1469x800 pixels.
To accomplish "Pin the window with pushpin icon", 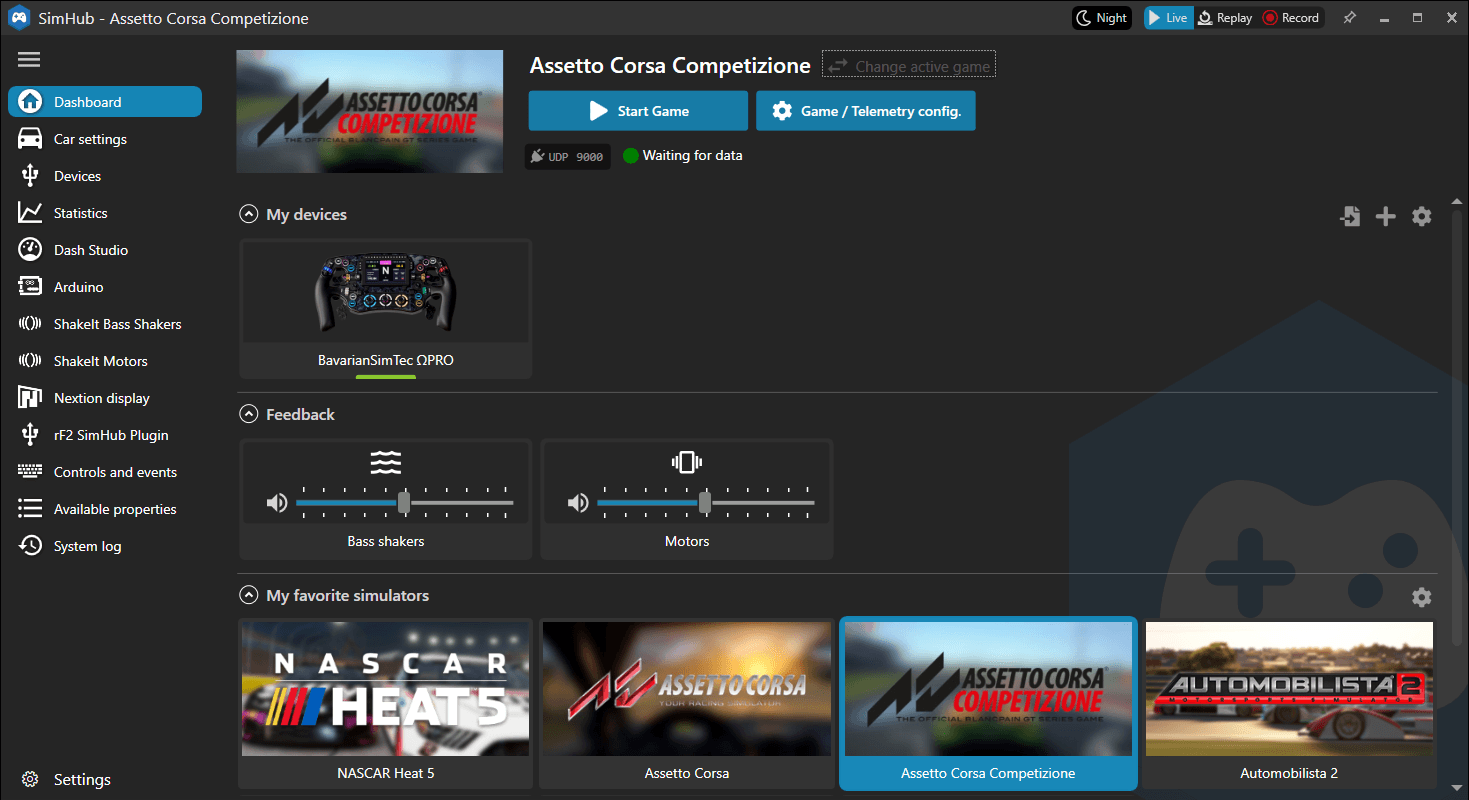I will pyautogui.click(x=1349, y=18).
